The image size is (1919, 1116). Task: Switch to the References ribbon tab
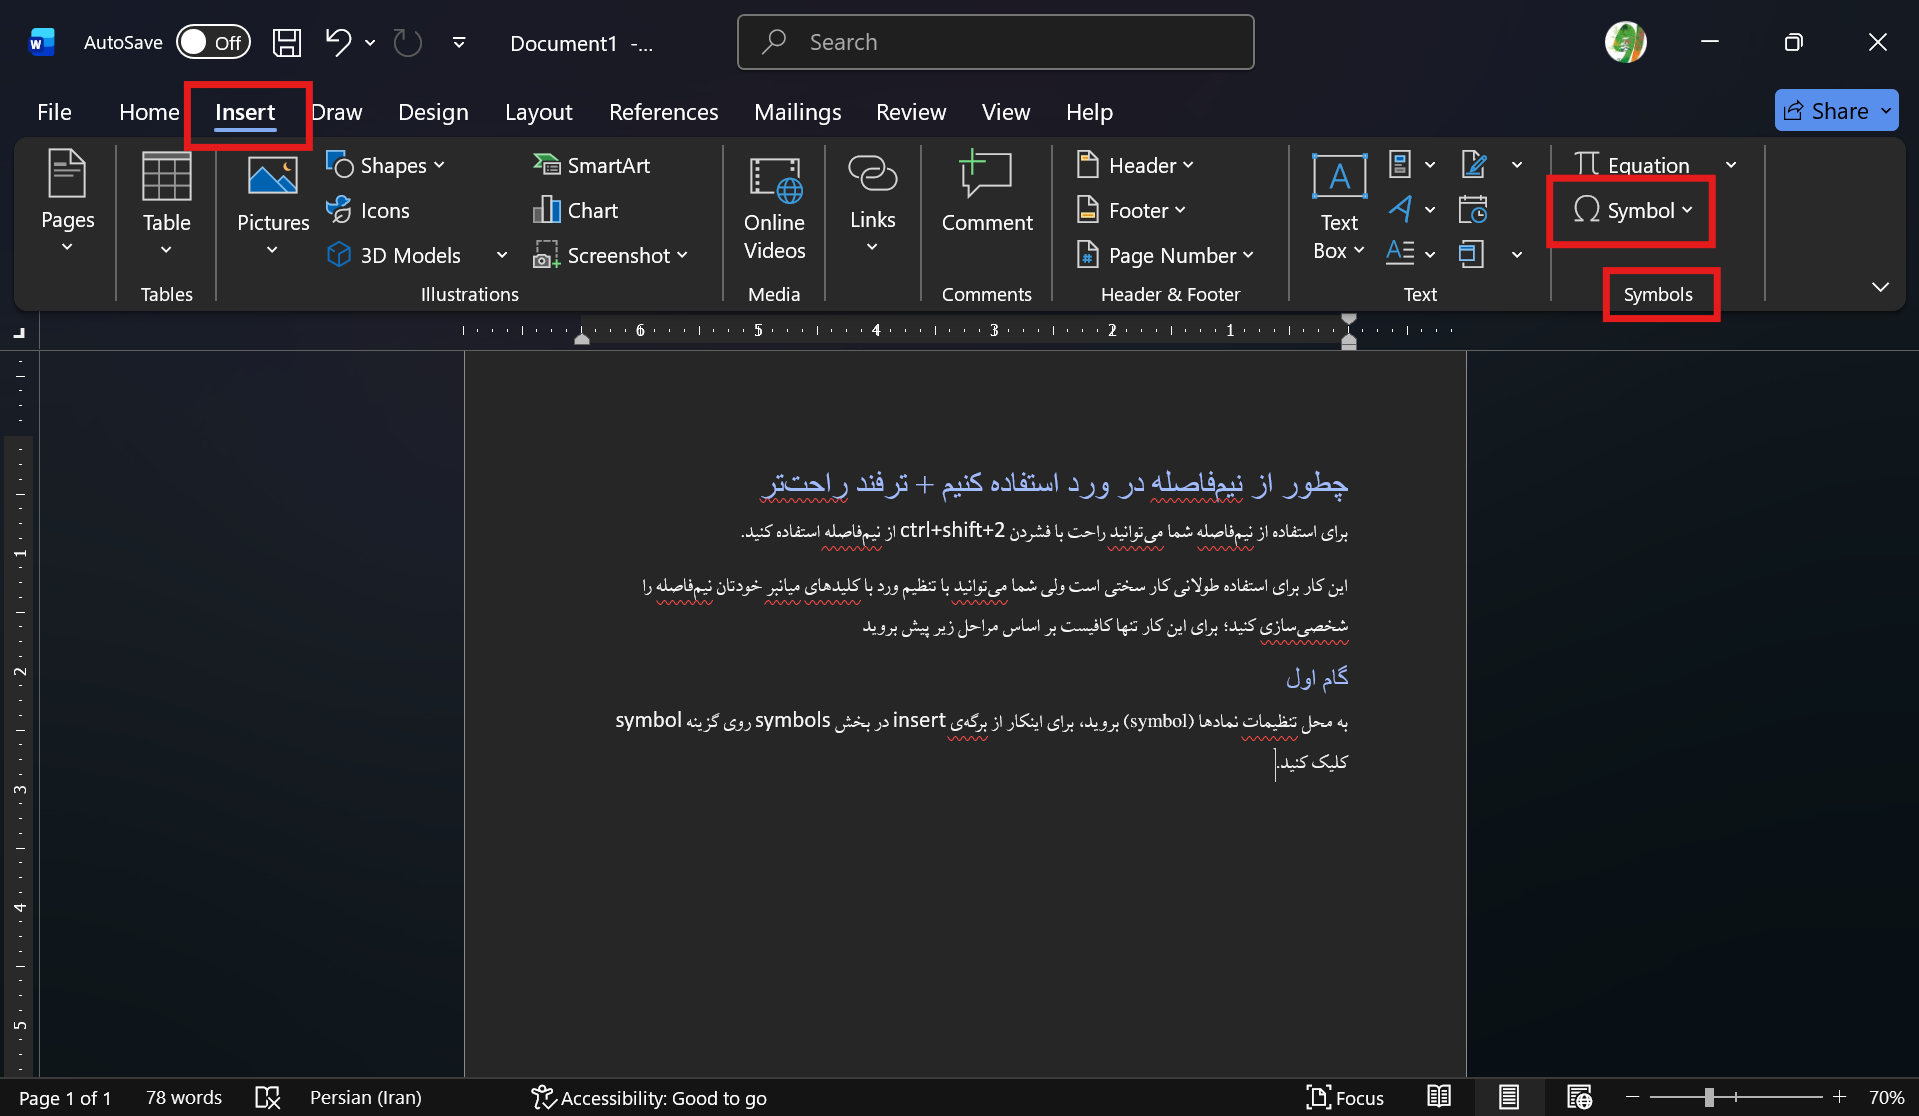pos(663,111)
